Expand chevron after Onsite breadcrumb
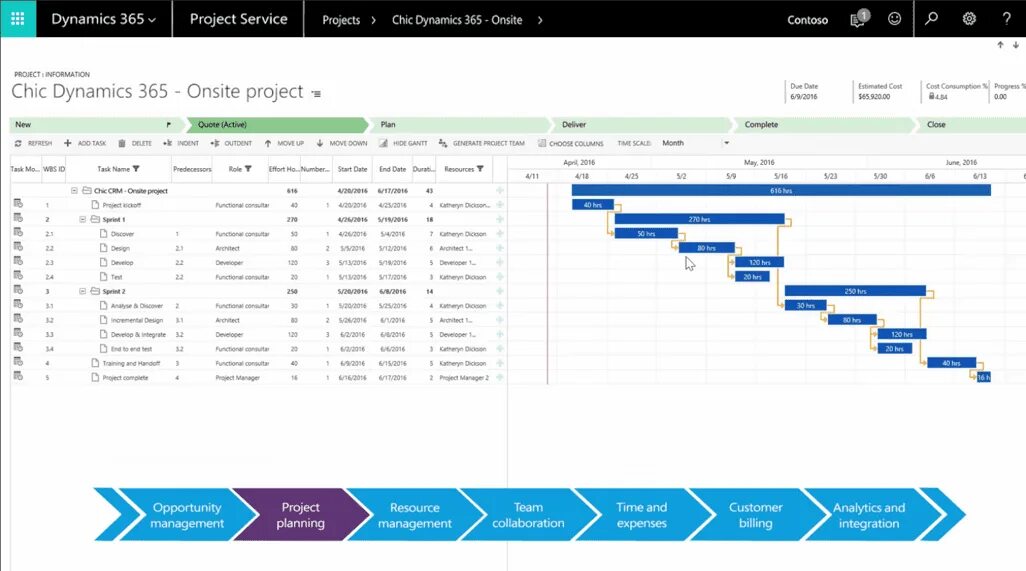 540,20
